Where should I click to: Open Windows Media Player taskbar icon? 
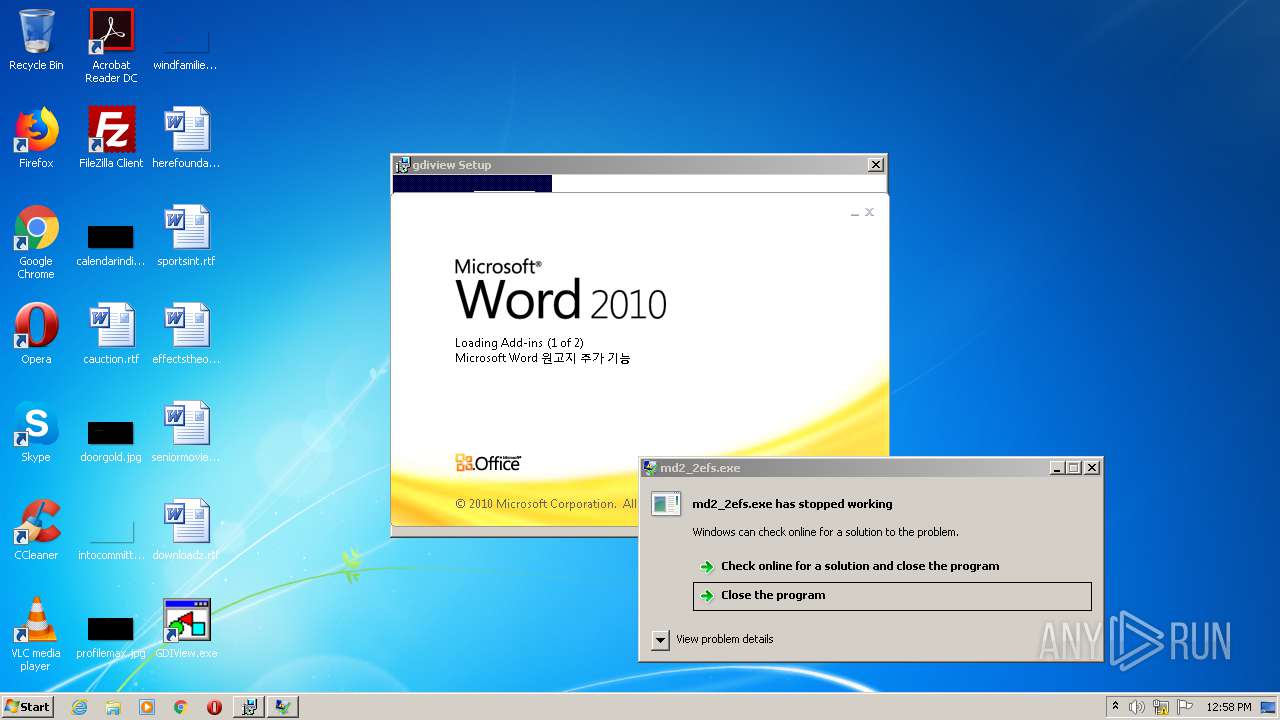147,707
